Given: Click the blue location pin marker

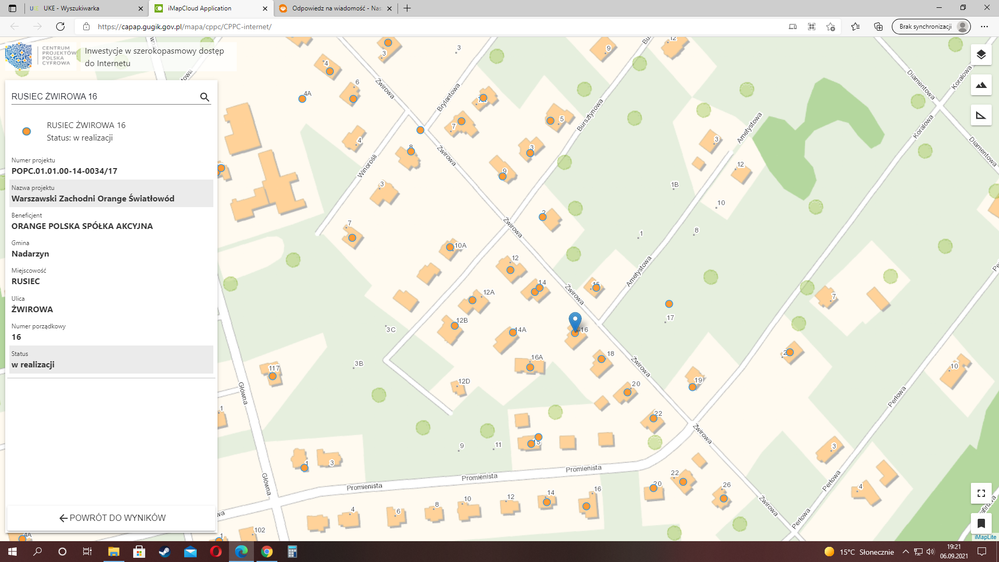Looking at the screenshot, I should pos(575,321).
